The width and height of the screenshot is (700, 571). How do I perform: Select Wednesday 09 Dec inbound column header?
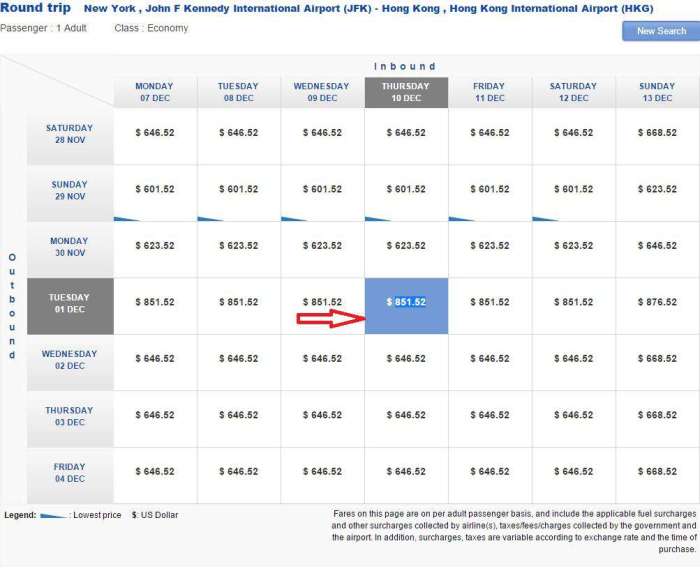(x=322, y=92)
